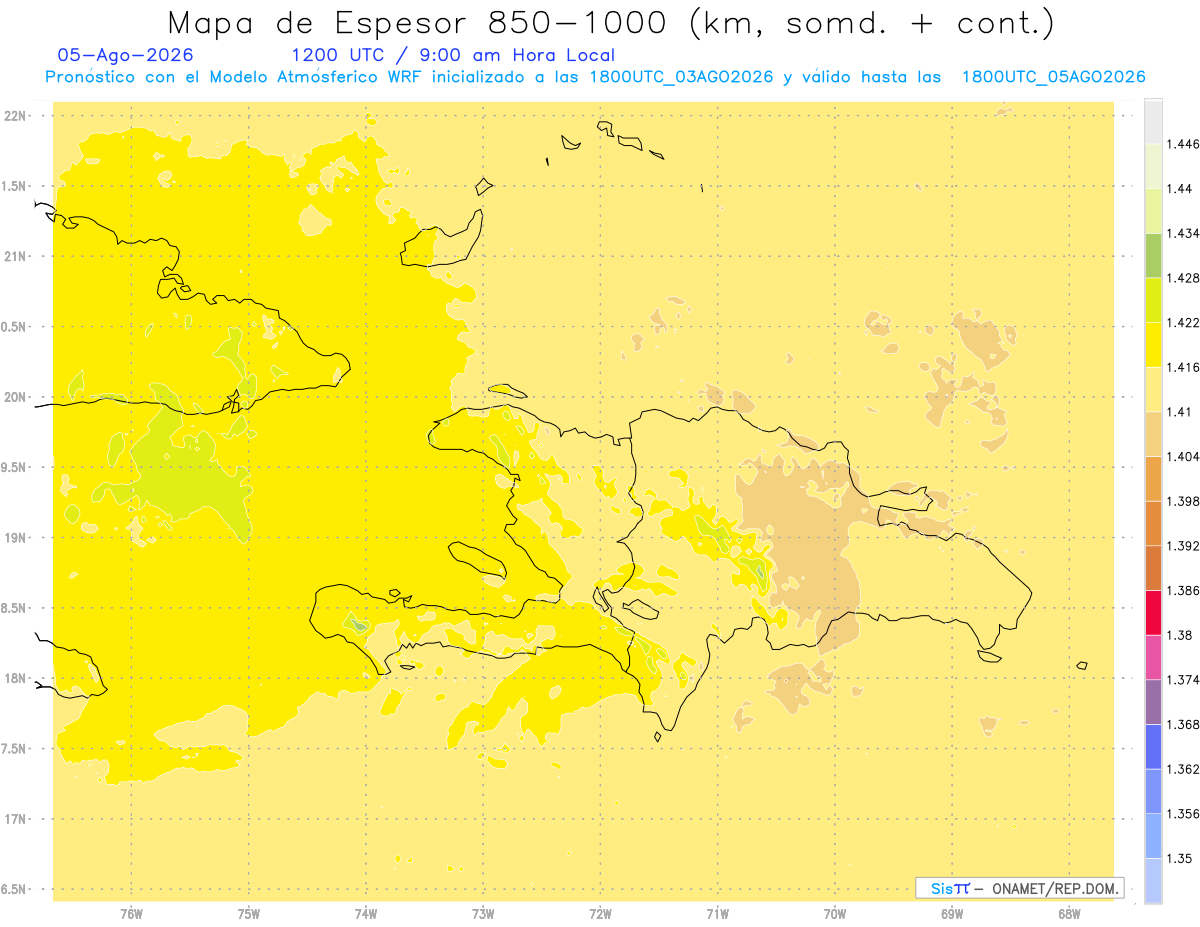Click the pale yellow legend swatch between 1.41 and 1.416

(x=1153, y=389)
